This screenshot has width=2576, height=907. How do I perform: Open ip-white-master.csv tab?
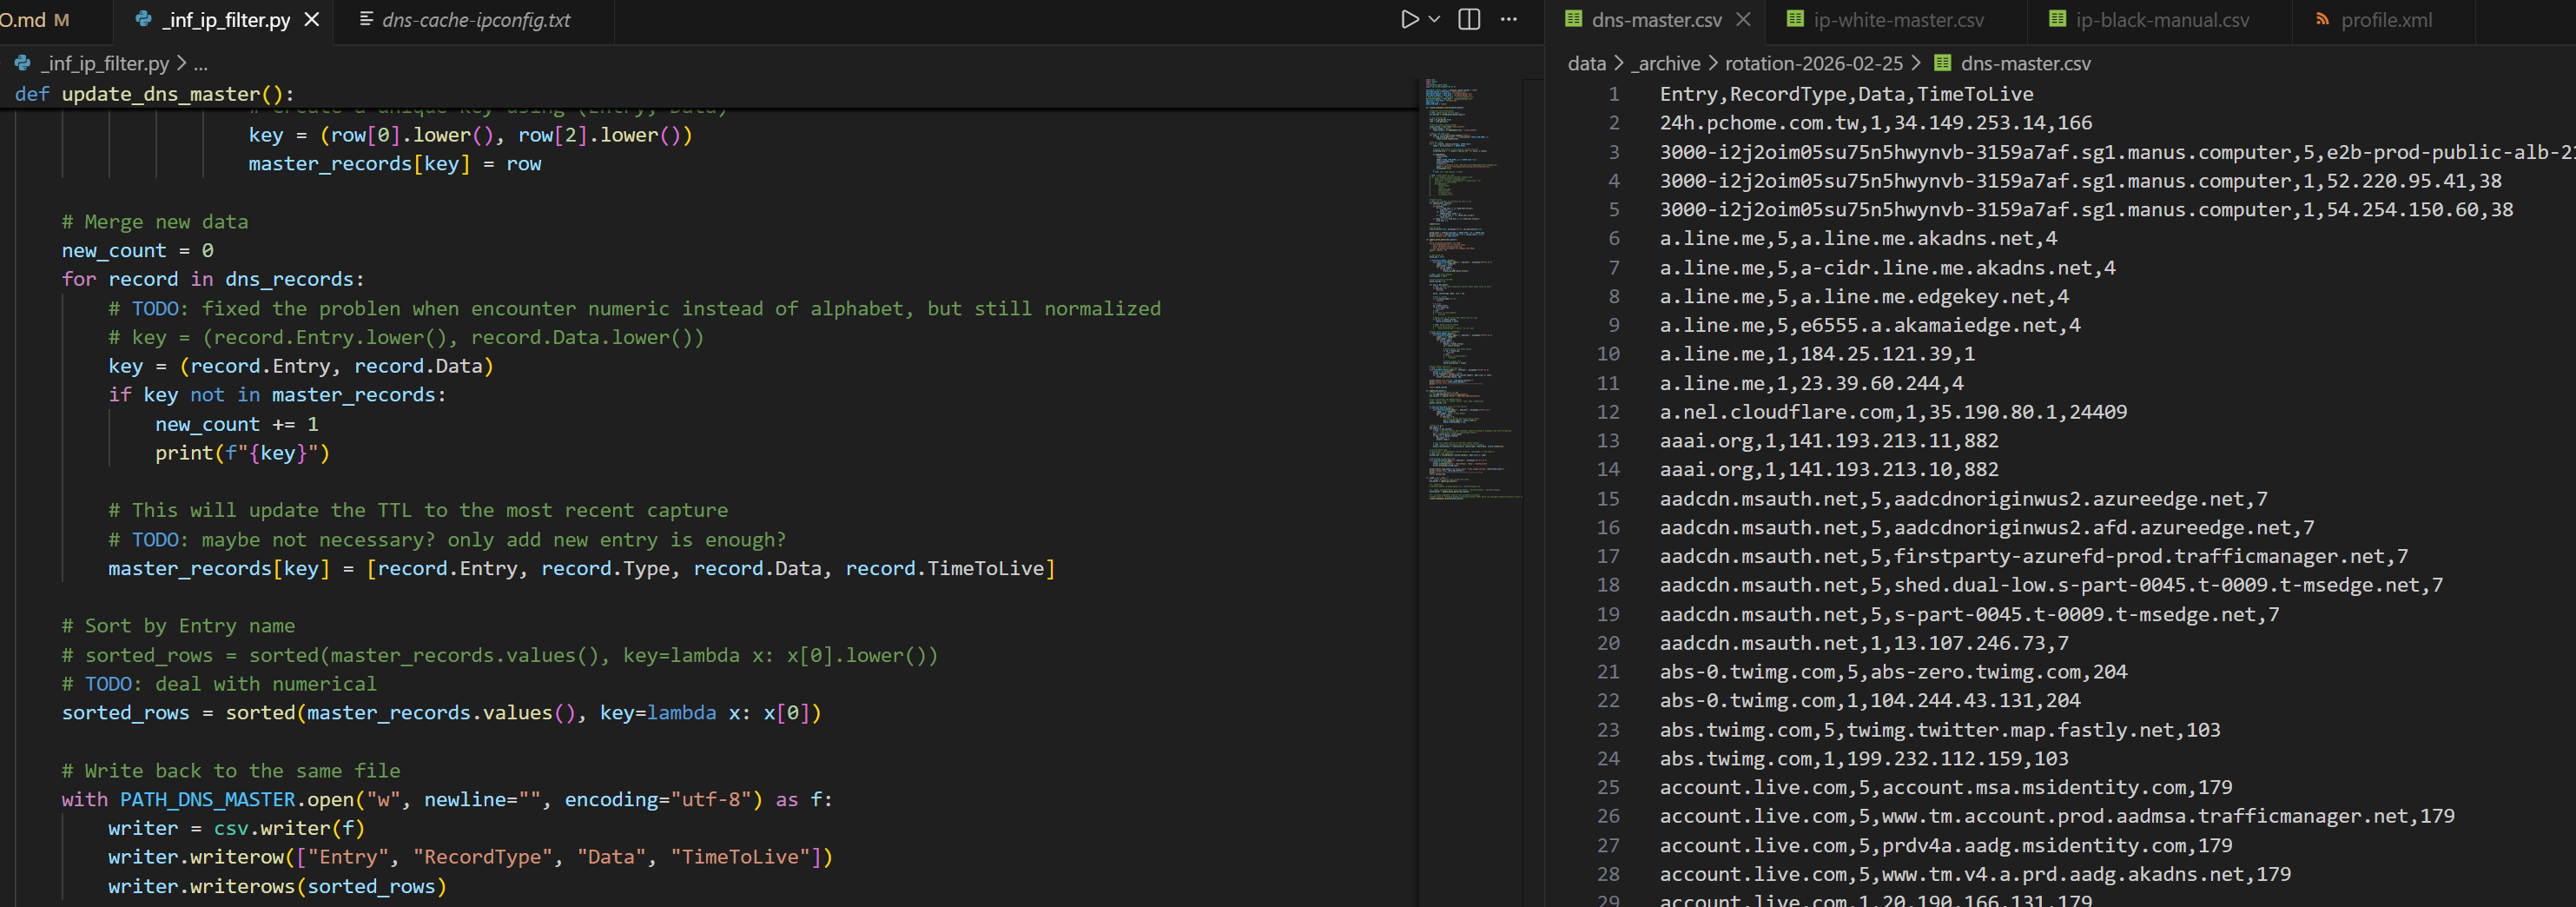(1897, 19)
